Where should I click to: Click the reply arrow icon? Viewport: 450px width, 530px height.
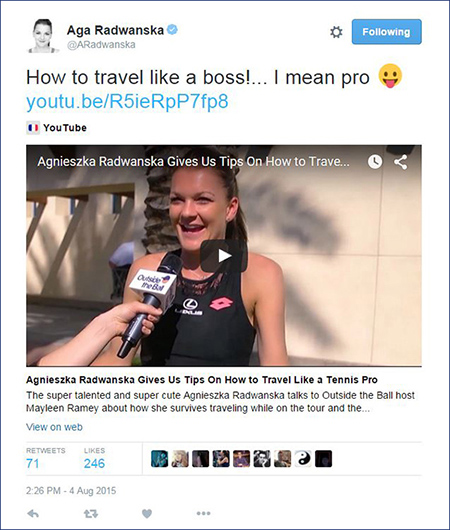pyautogui.click(x=33, y=514)
